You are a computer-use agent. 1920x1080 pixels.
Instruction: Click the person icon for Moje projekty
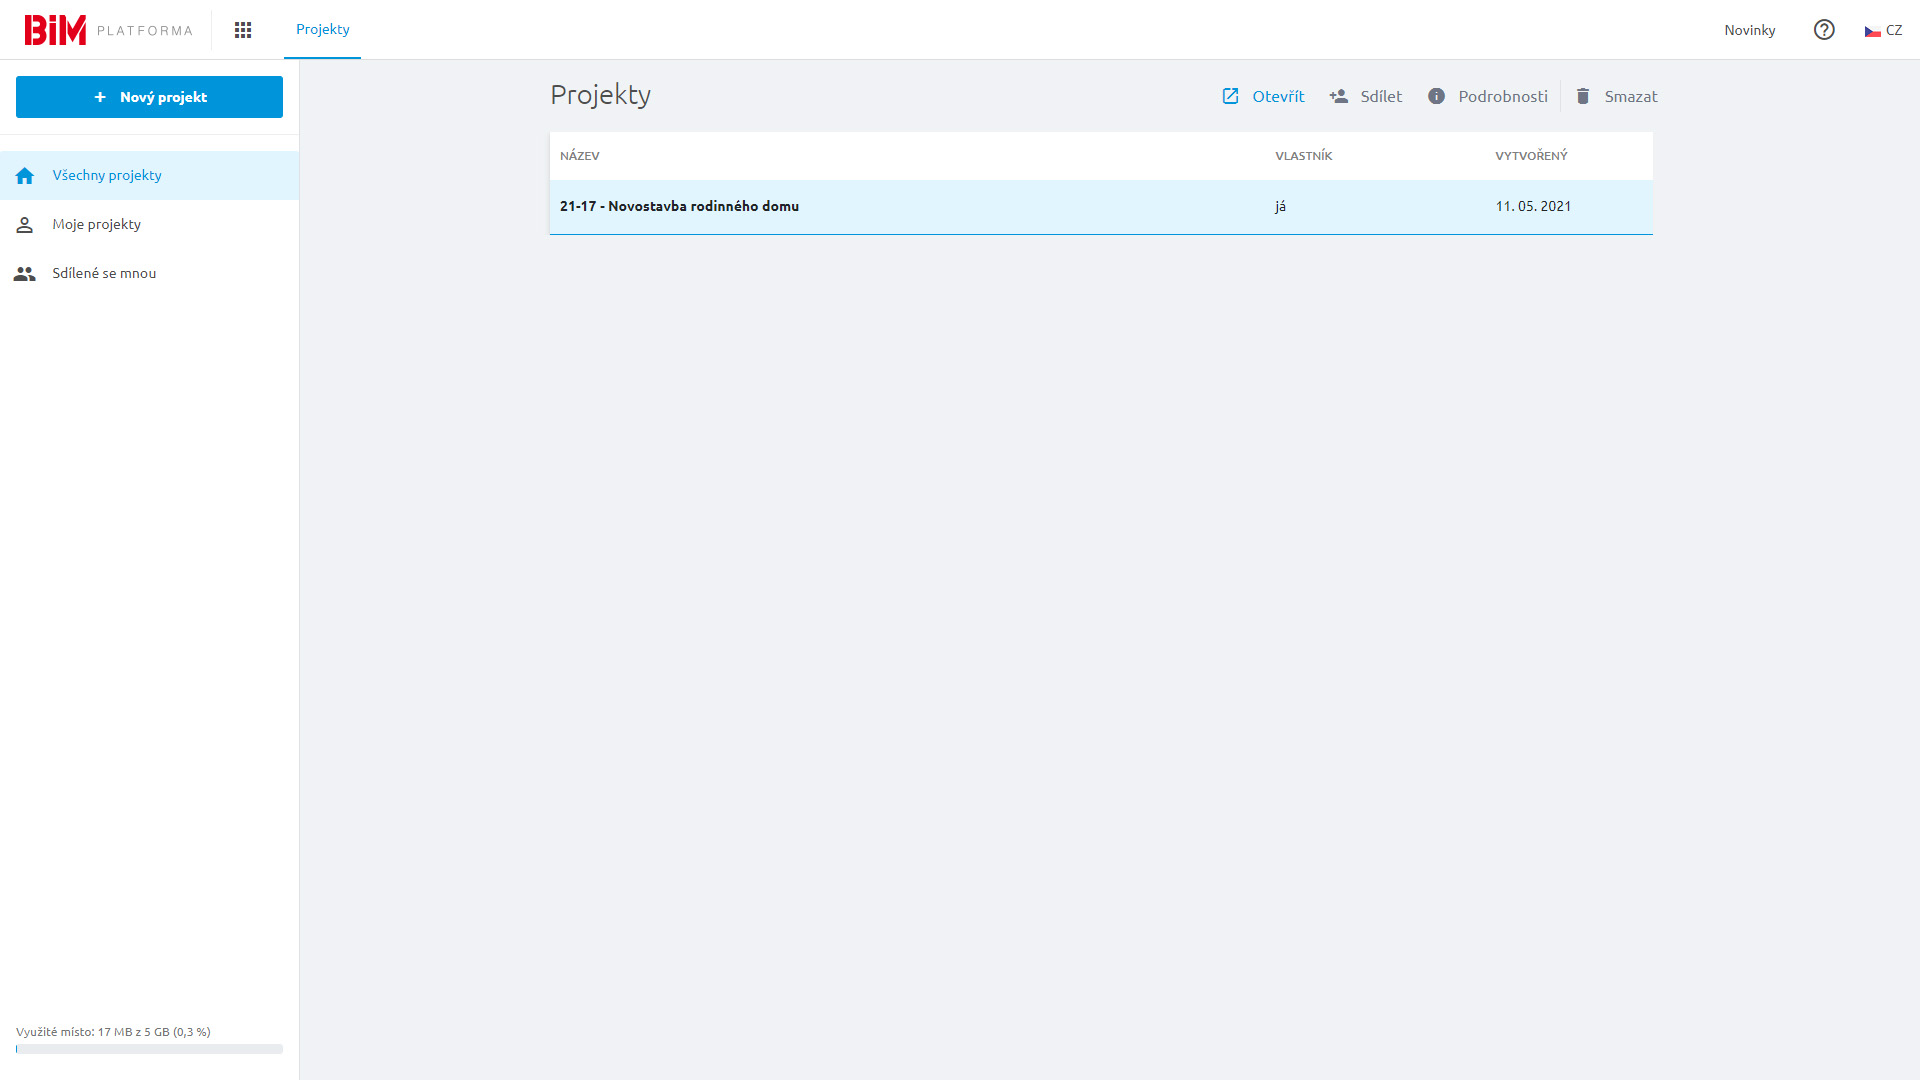click(25, 225)
